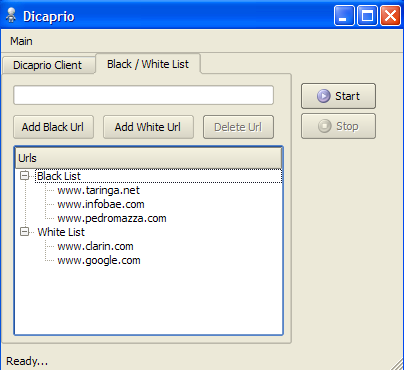Click the Add Black Url button
Viewport: 404px width, 370px height.
tap(53, 127)
